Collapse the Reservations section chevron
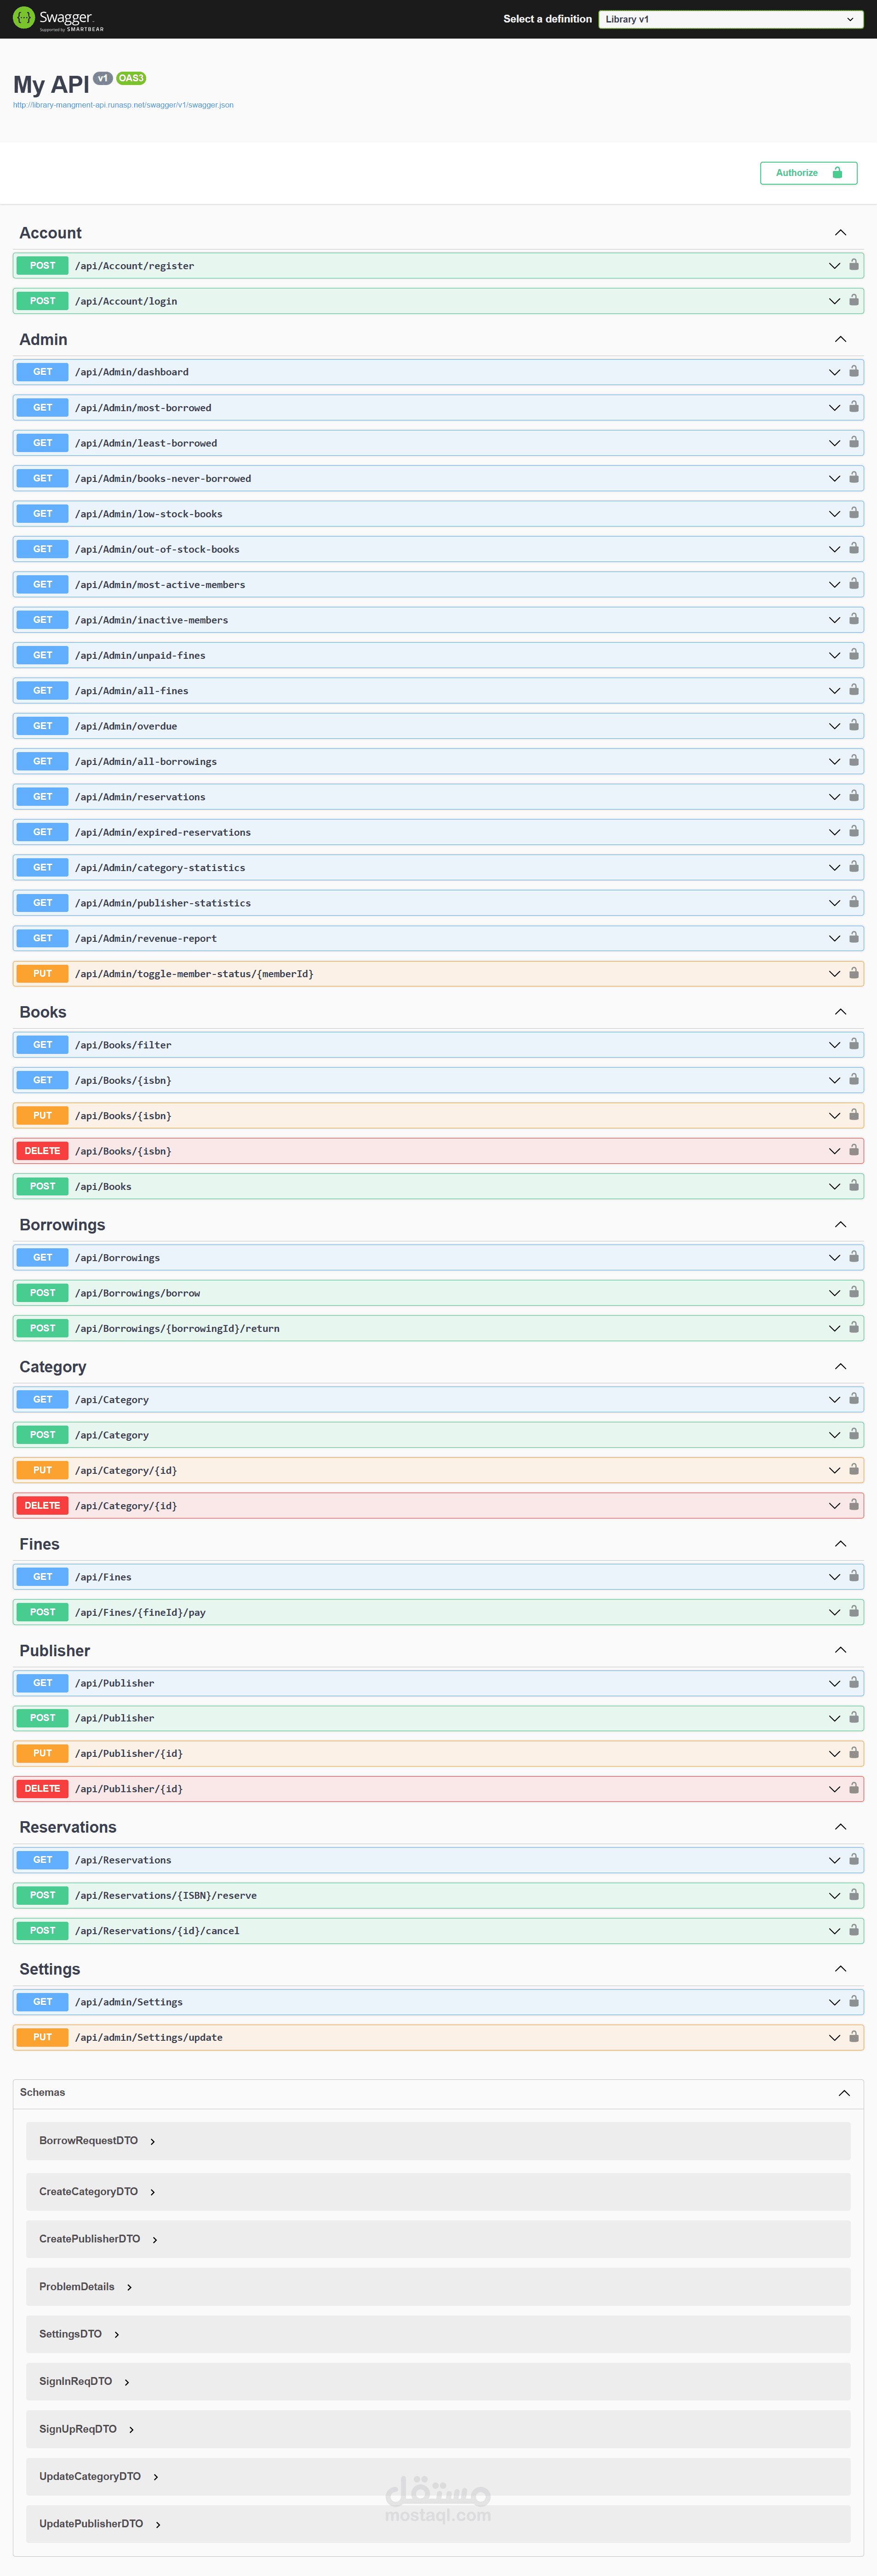 coord(840,1827)
